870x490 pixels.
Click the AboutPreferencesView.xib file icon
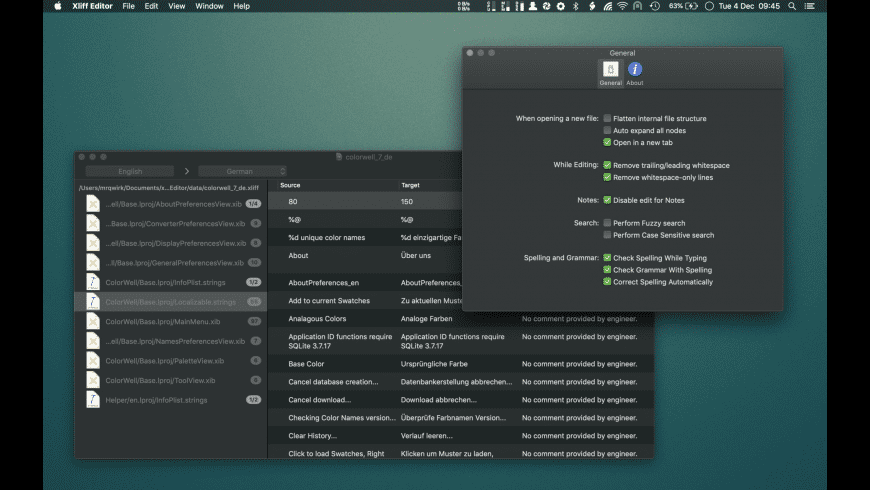coord(92,204)
